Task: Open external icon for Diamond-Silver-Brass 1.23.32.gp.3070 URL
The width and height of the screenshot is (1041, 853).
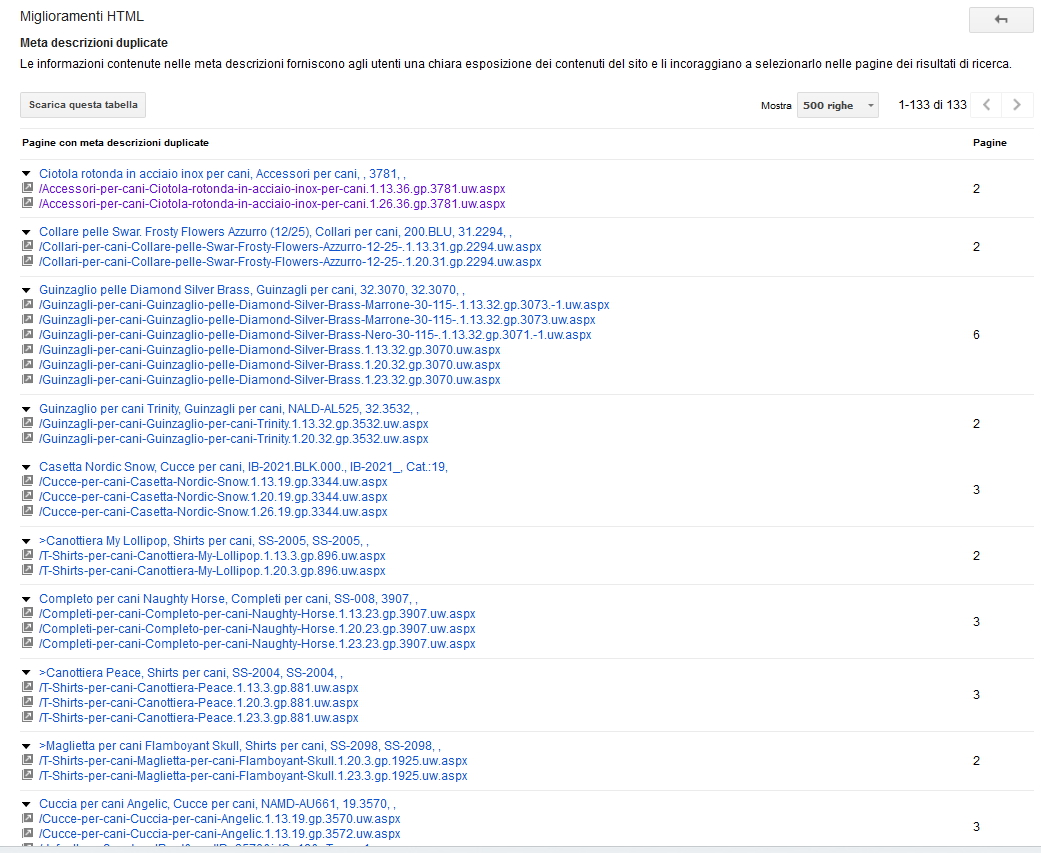Action: (x=27, y=379)
